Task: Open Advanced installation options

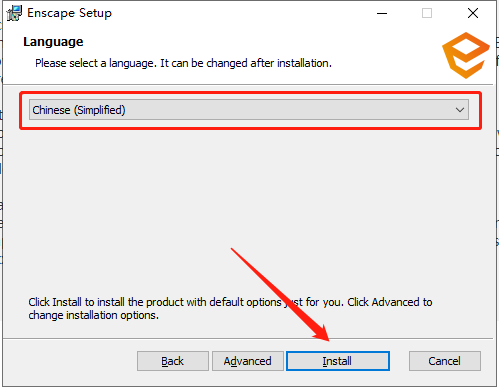Action: tap(248, 361)
